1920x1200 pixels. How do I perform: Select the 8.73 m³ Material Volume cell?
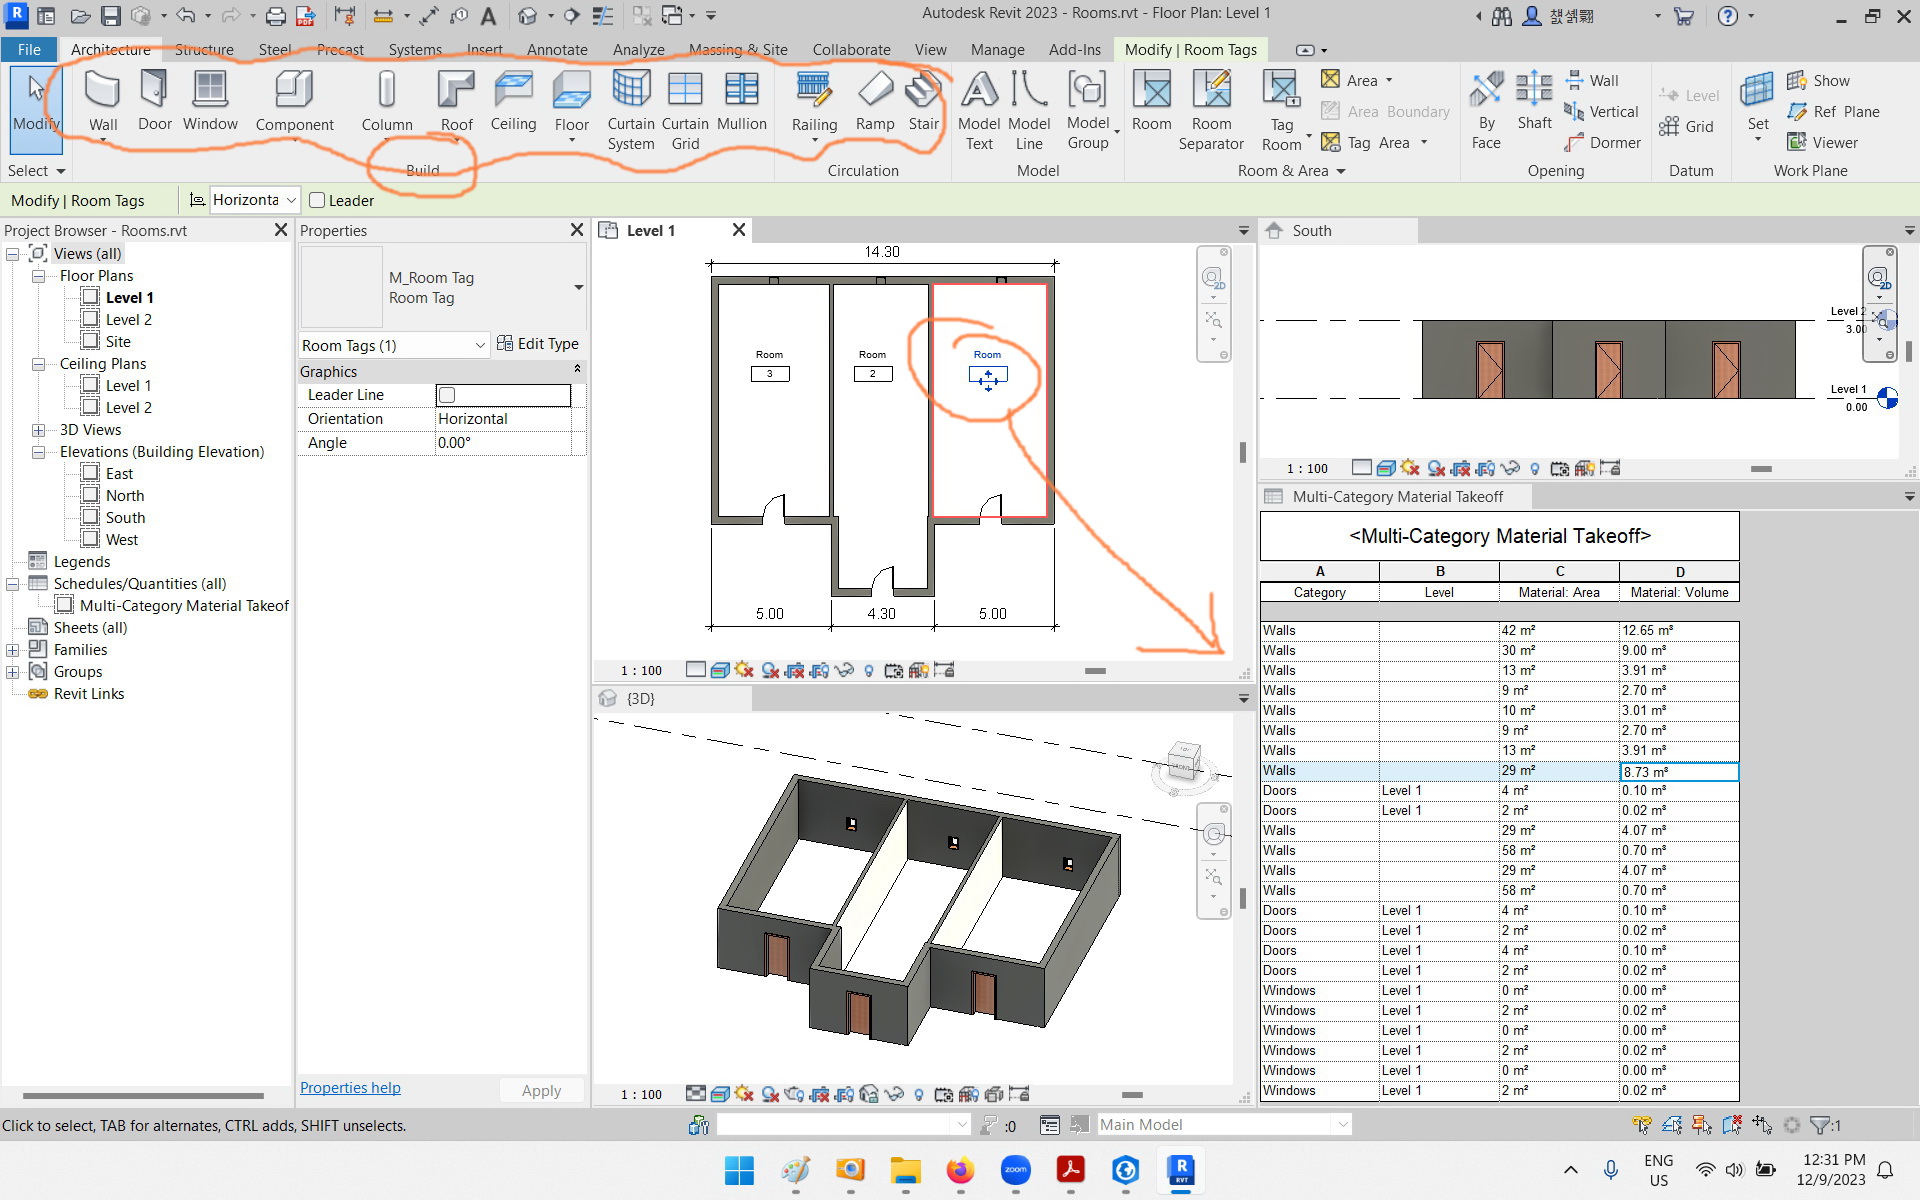[1679, 770]
